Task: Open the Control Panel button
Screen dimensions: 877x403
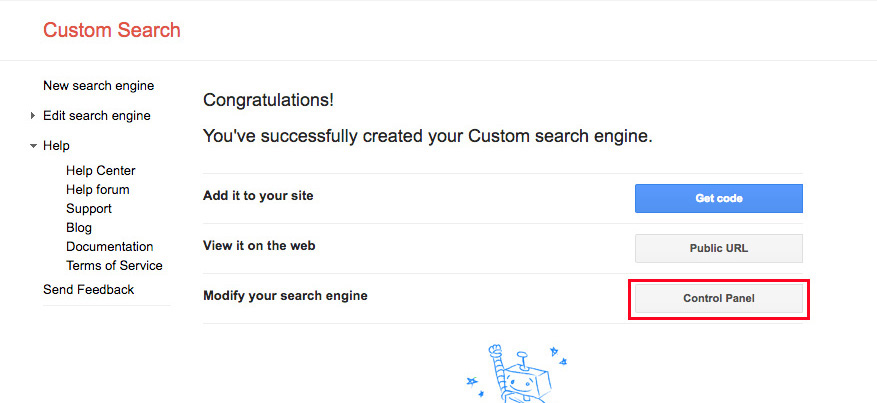Action: (x=719, y=298)
